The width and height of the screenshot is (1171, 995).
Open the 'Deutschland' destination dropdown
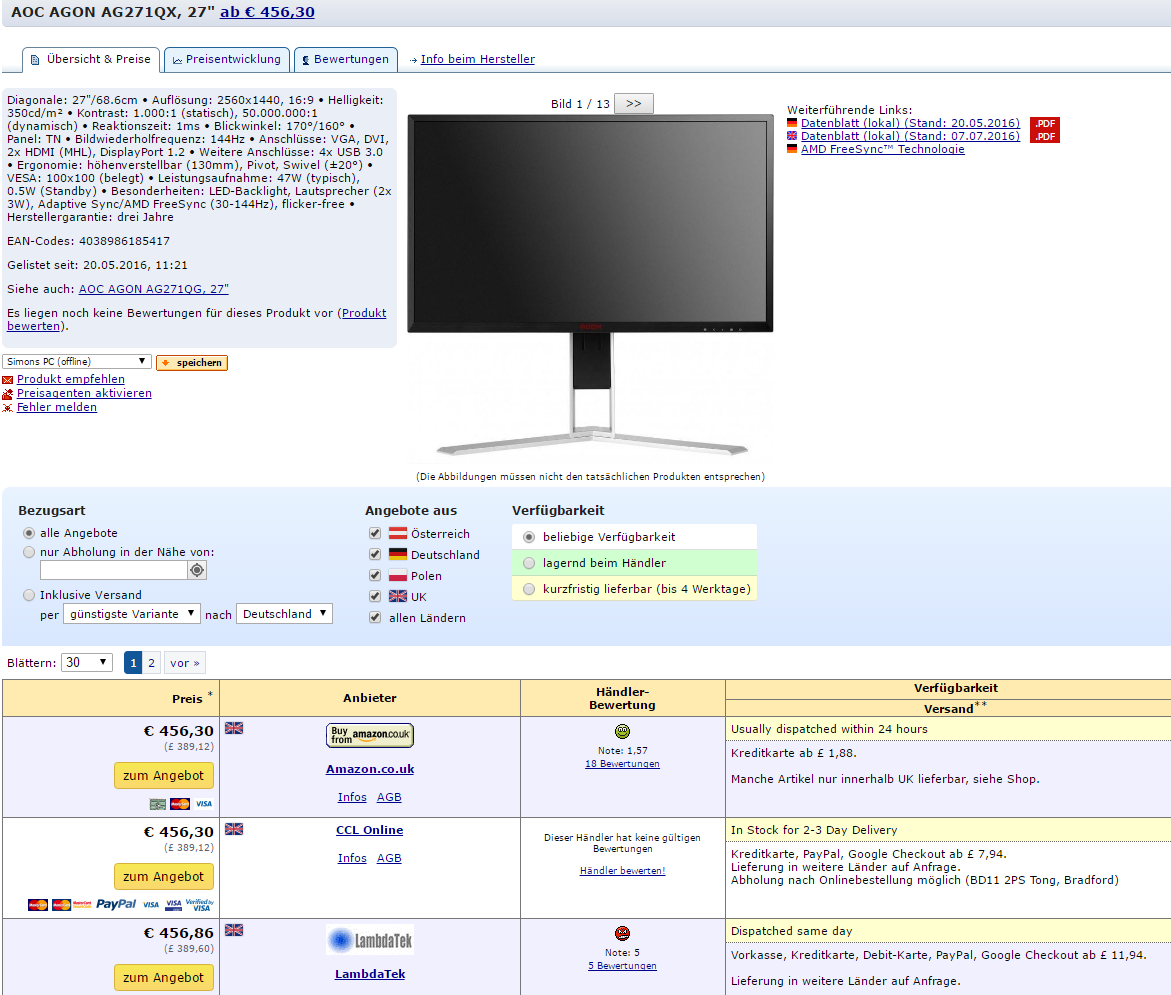(284, 614)
